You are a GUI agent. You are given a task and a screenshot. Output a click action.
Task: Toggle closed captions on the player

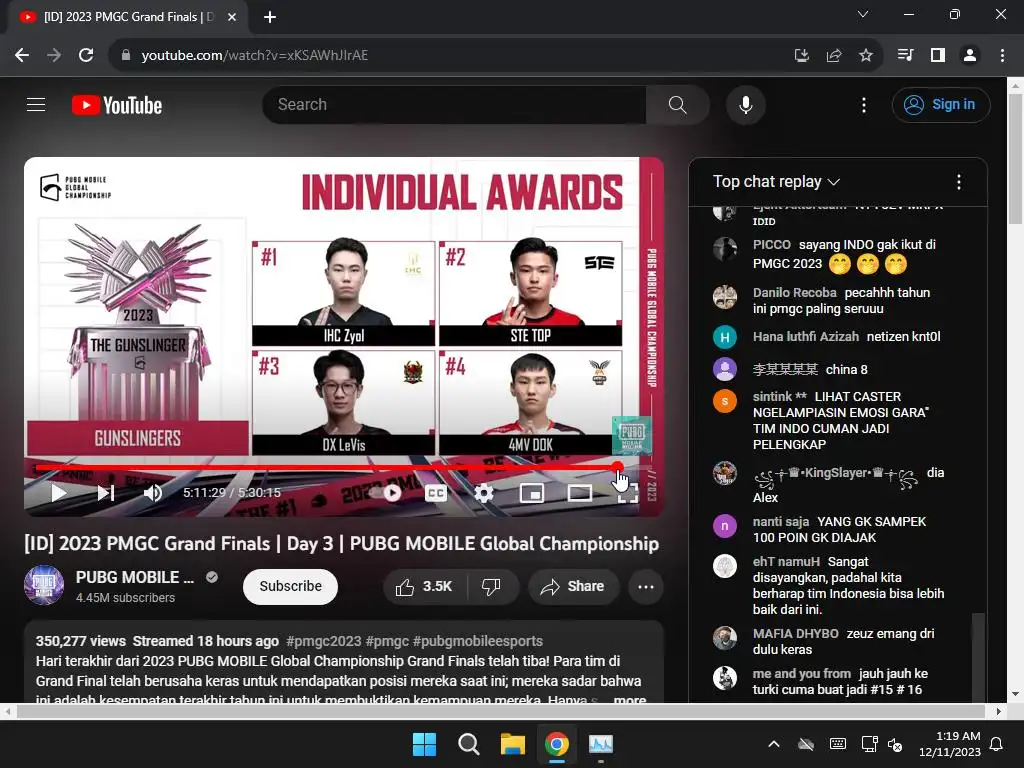[436, 493]
